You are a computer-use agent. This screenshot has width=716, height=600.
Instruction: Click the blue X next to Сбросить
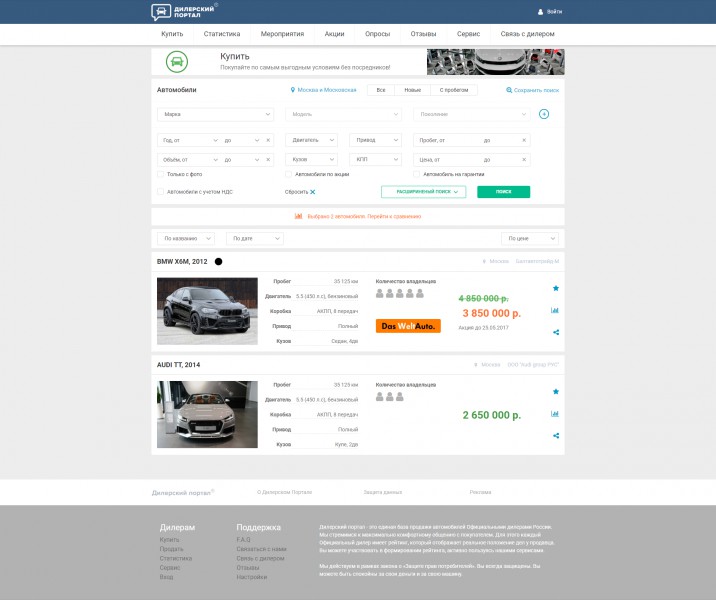pyautogui.click(x=313, y=192)
